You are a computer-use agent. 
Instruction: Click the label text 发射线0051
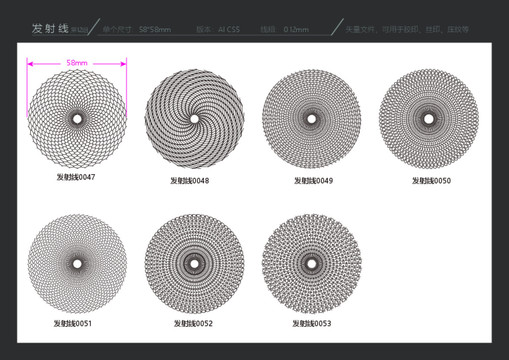pyautogui.click(x=73, y=323)
